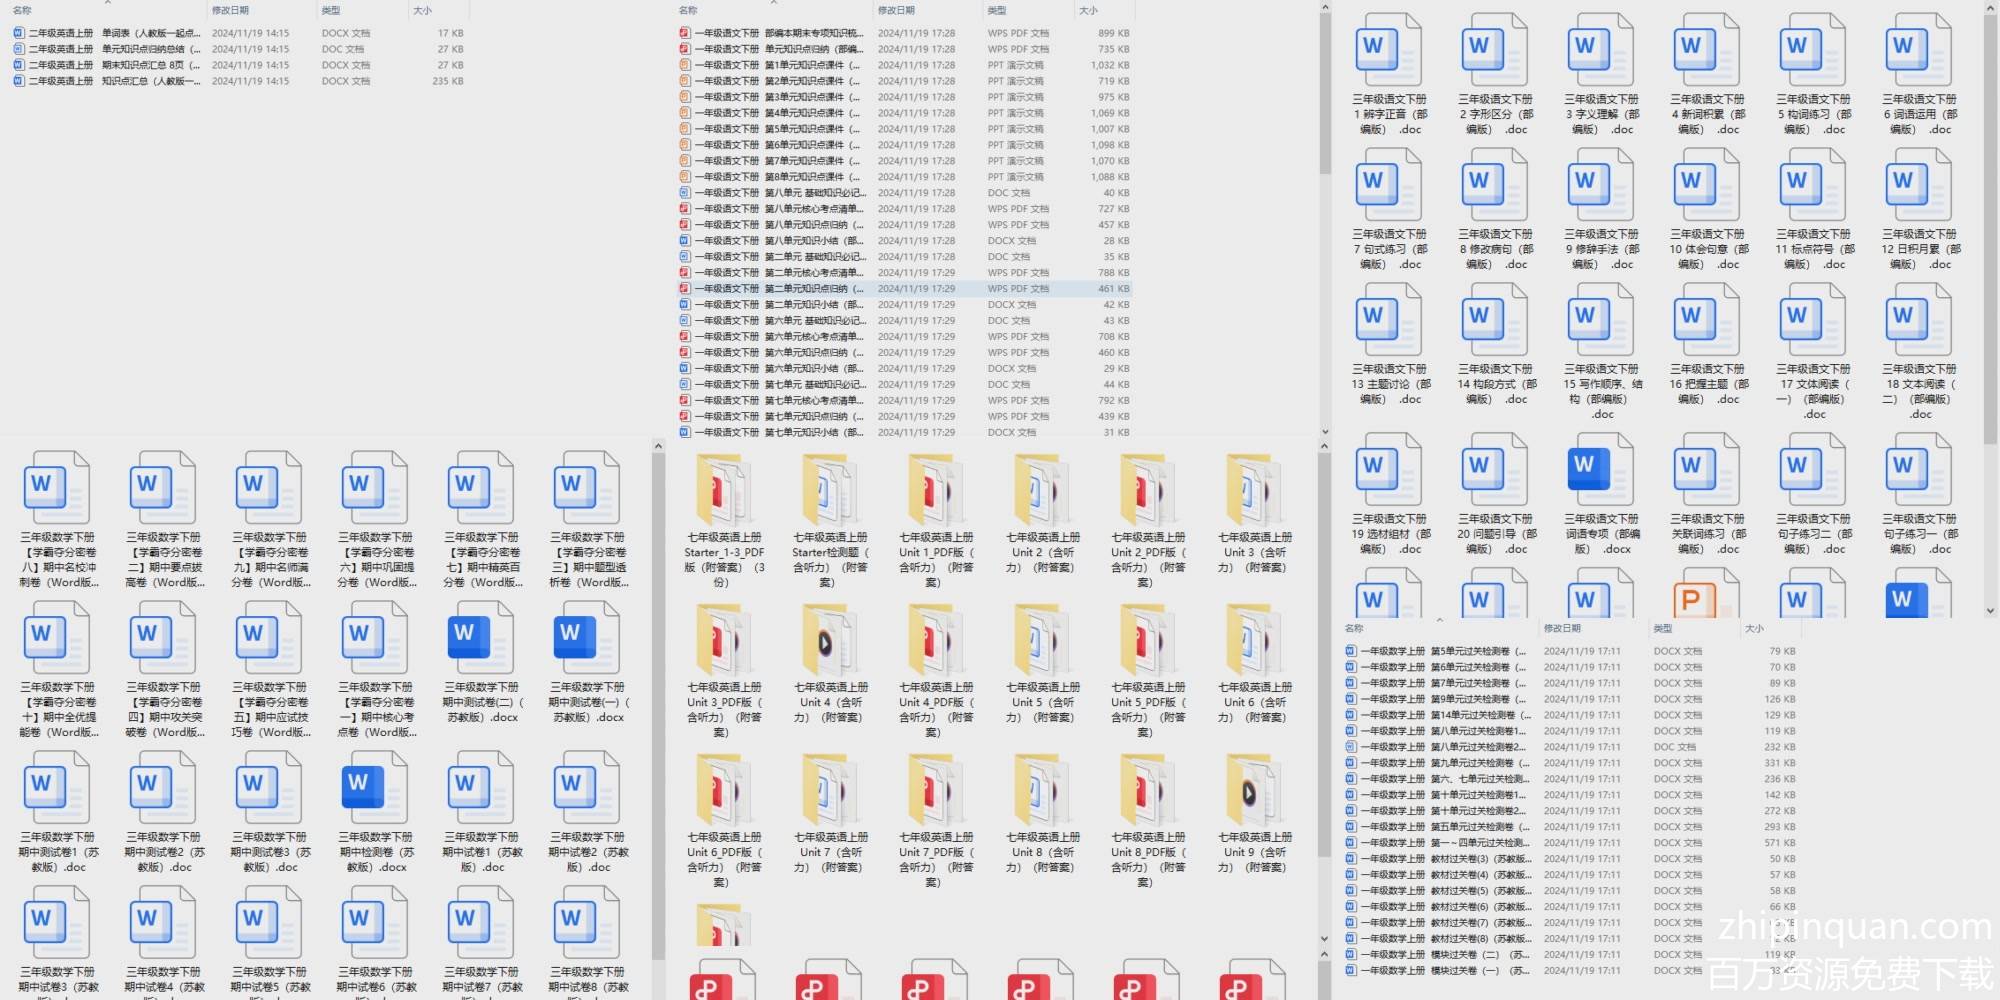Click the 三年级语文下册 6 词语运用 Word icon
The width and height of the screenshot is (2000, 1000).
1918,50
